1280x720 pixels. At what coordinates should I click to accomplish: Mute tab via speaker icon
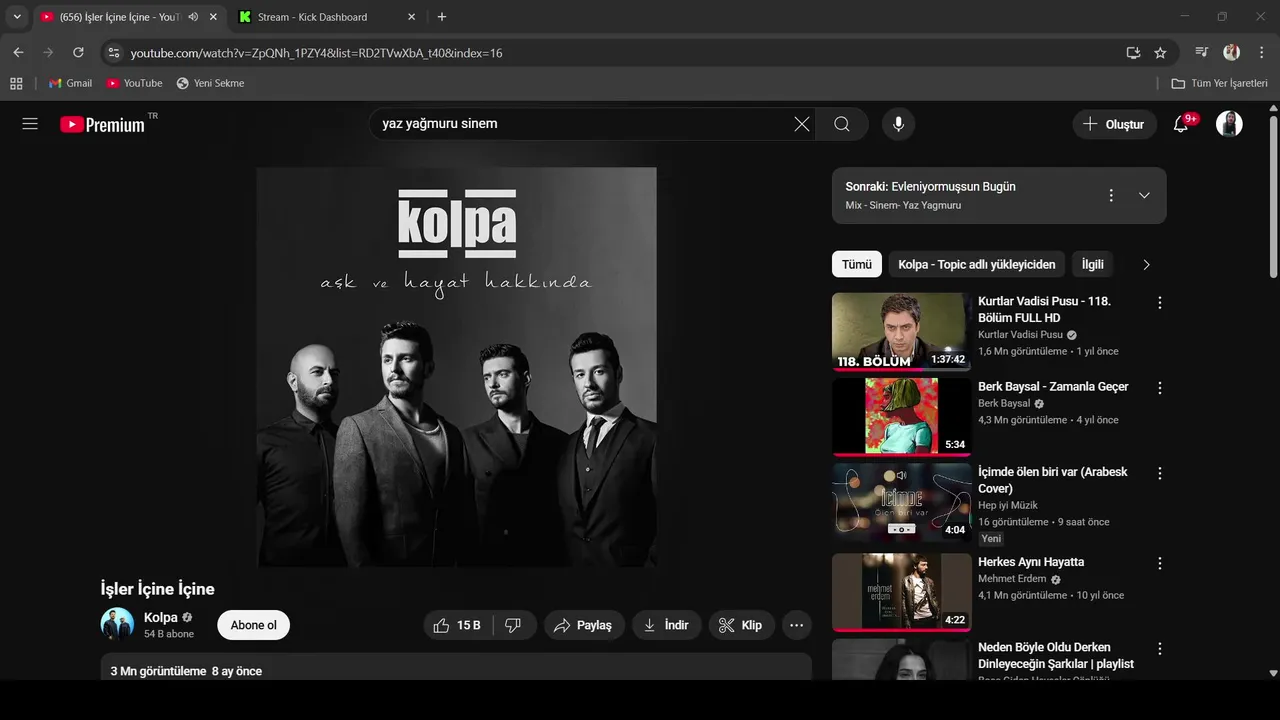tap(193, 17)
